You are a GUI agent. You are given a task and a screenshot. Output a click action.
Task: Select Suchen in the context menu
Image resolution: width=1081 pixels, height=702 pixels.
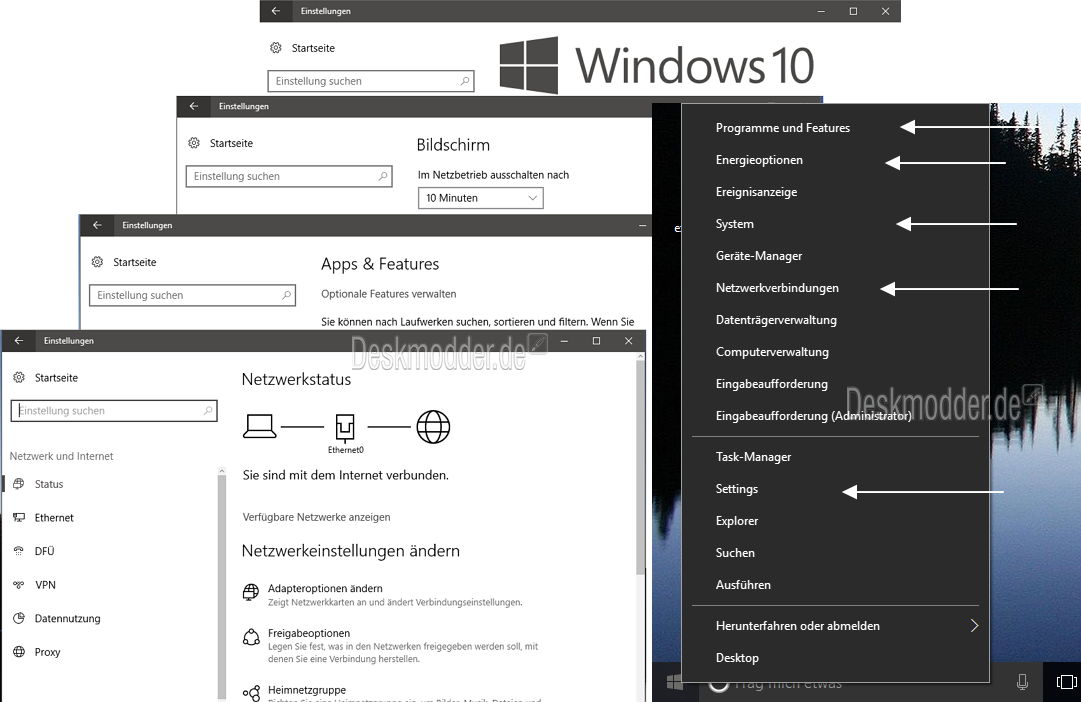click(x=735, y=553)
